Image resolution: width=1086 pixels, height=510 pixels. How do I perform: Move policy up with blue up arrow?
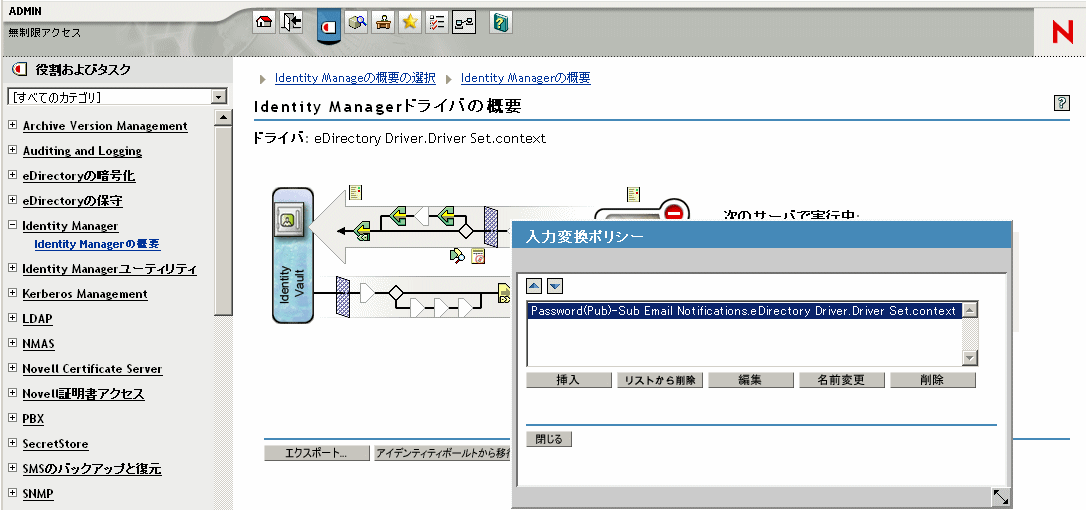point(534,285)
